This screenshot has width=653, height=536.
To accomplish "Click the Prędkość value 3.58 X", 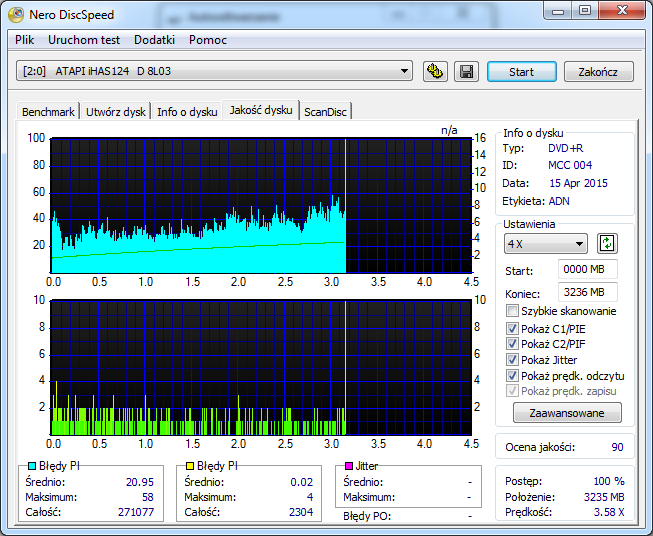I will point(609,512).
